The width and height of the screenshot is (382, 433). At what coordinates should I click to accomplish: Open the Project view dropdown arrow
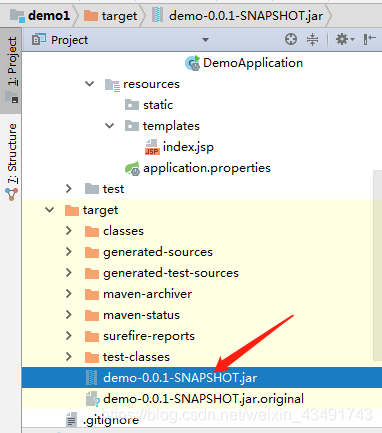205,40
